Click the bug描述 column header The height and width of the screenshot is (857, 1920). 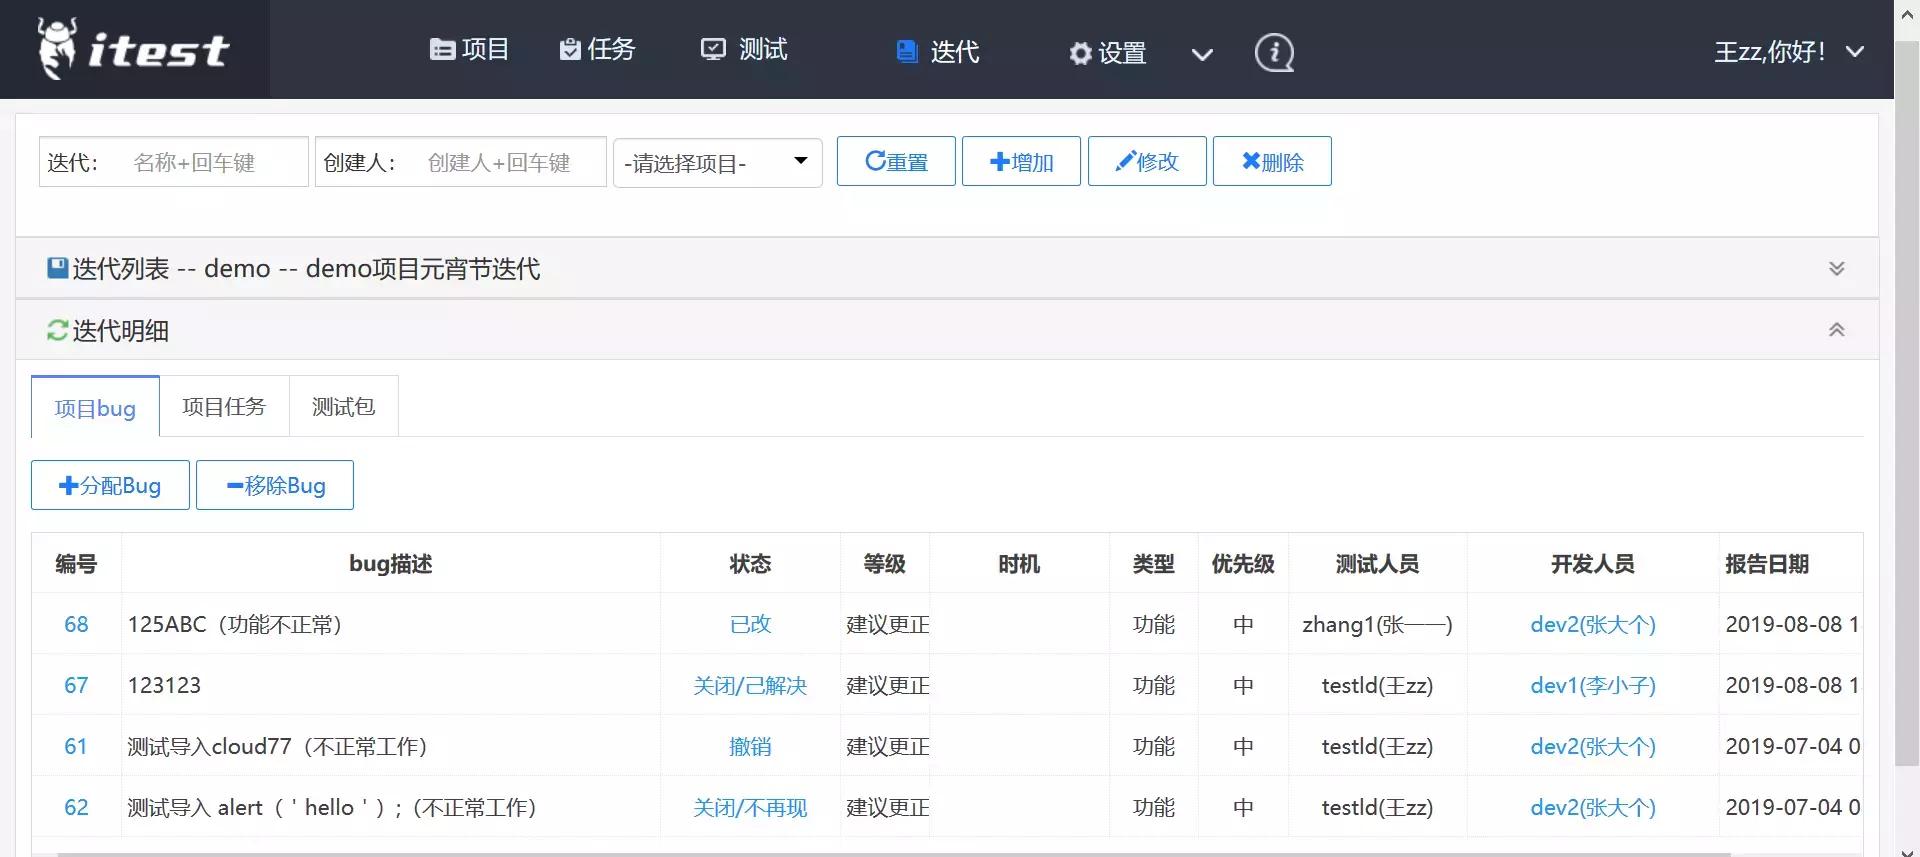(390, 563)
